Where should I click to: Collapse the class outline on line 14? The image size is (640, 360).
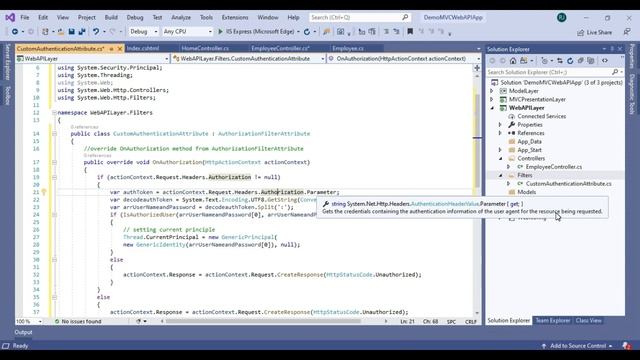pyautogui.click(x=54, y=133)
